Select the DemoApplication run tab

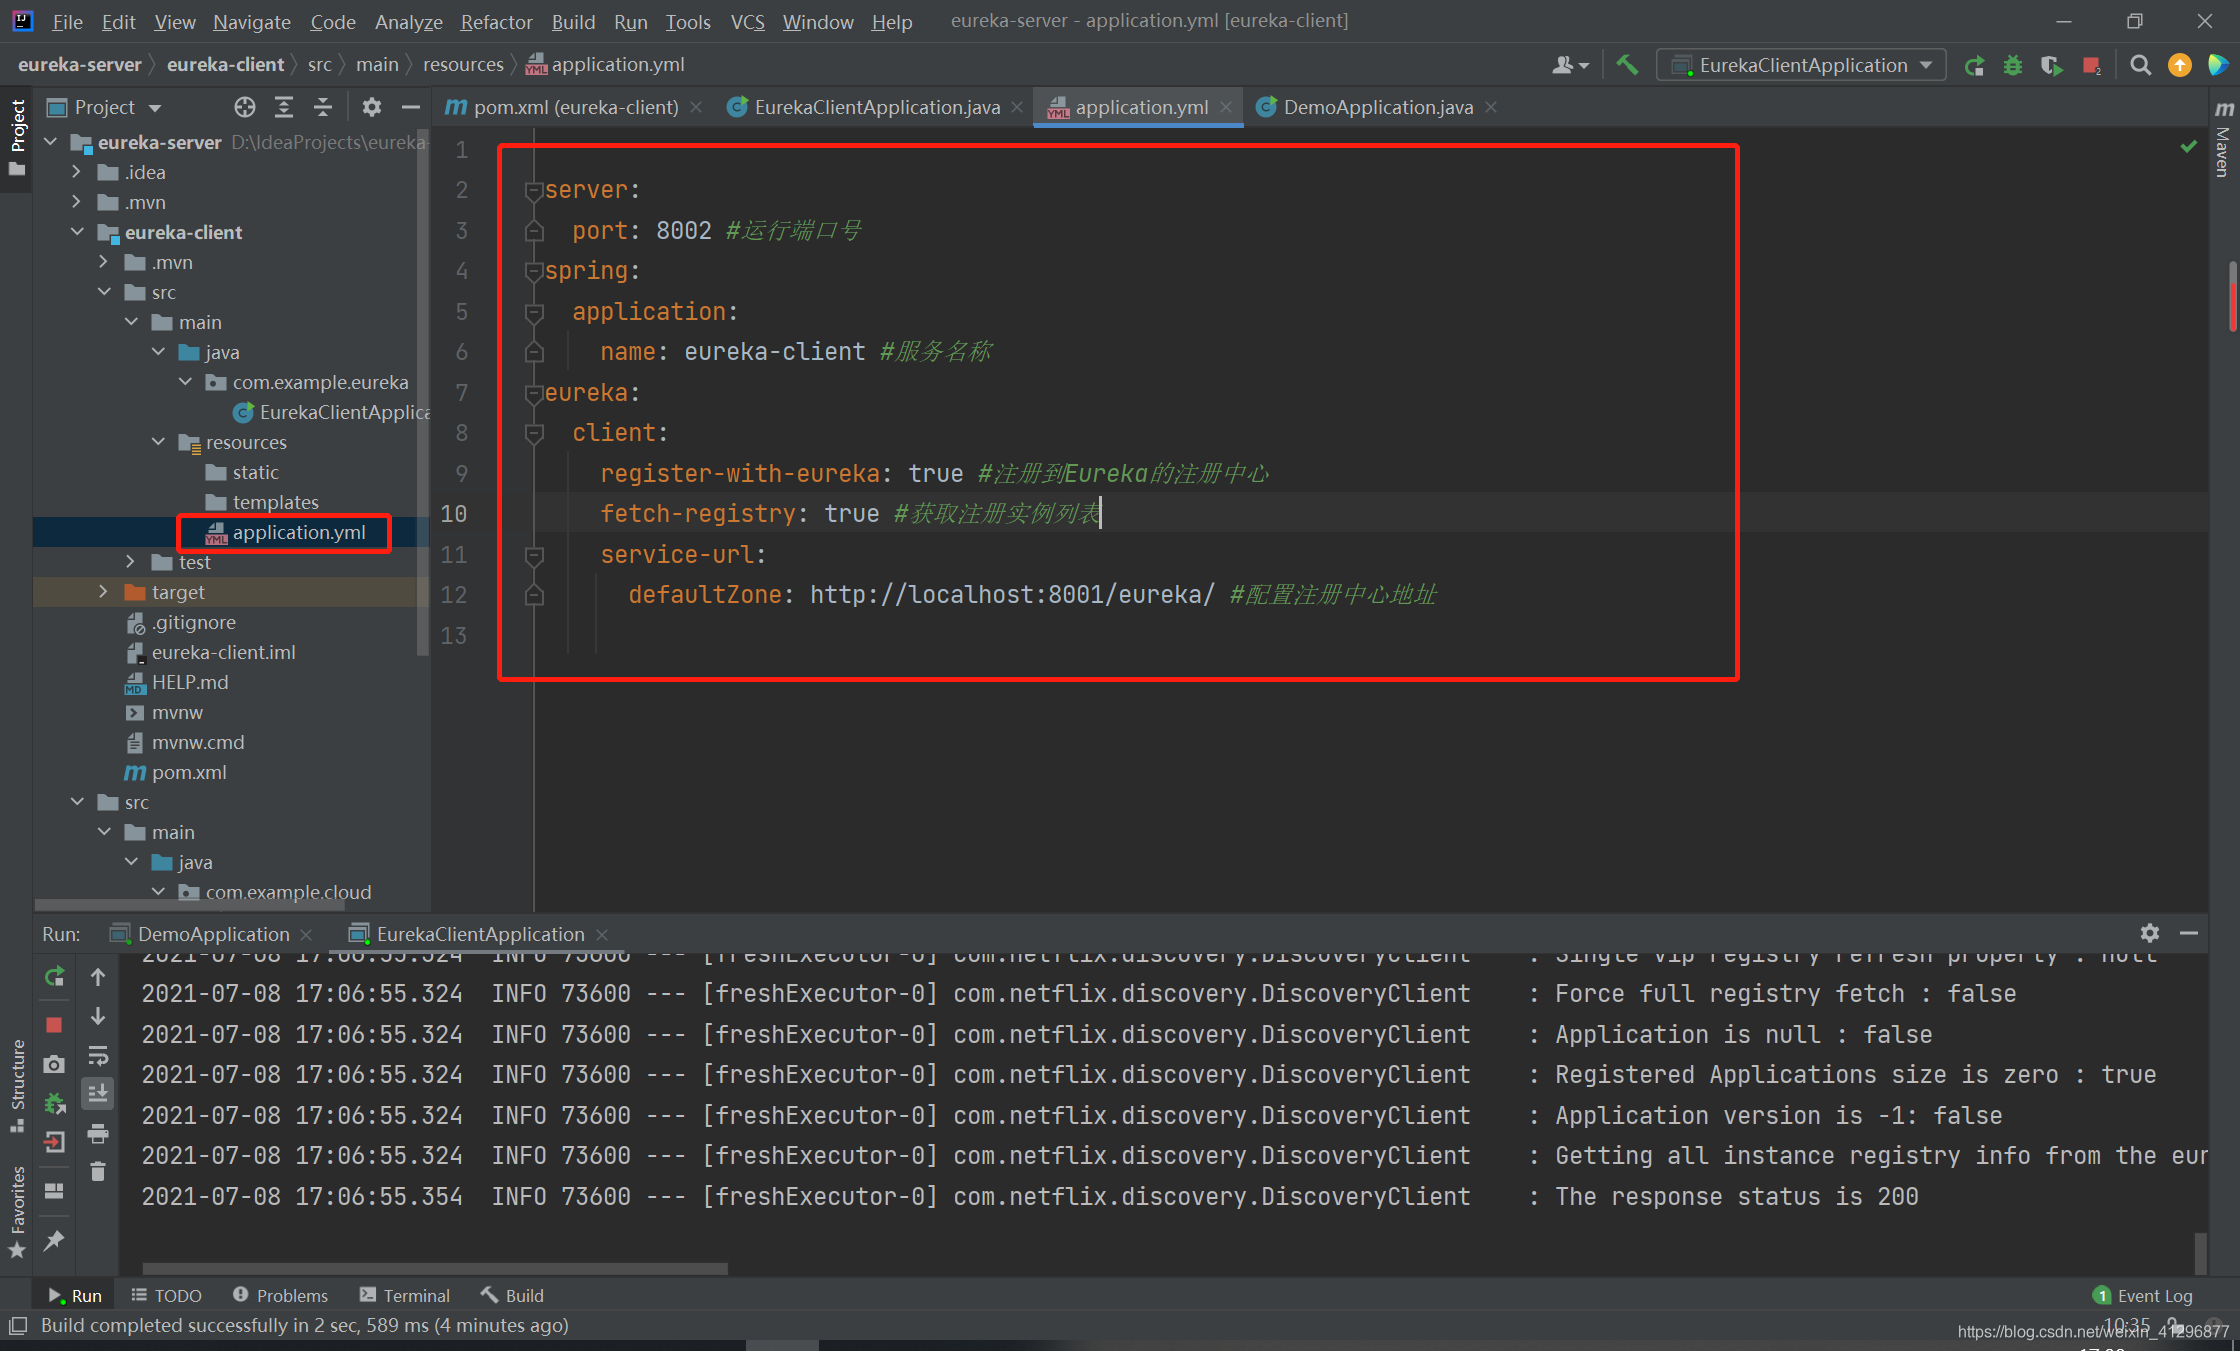pyautogui.click(x=213, y=933)
